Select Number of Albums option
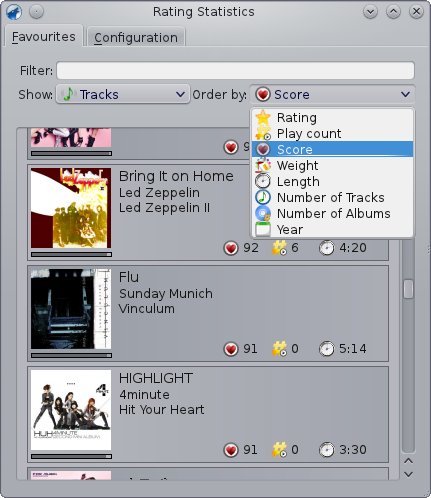This screenshot has height=498, width=431. click(332, 213)
